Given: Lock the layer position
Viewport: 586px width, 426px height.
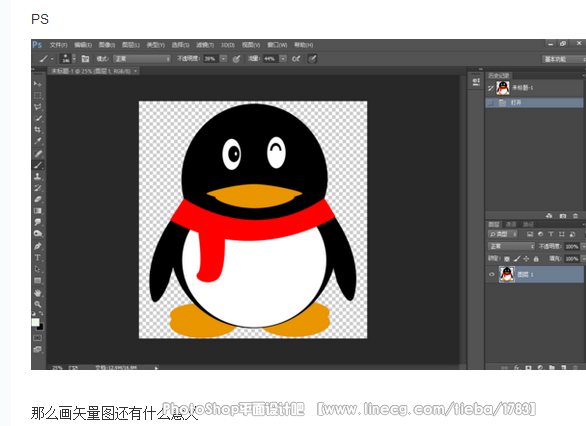Looking at the screenshot, I should pyautogui.click(x=527, y=259).
